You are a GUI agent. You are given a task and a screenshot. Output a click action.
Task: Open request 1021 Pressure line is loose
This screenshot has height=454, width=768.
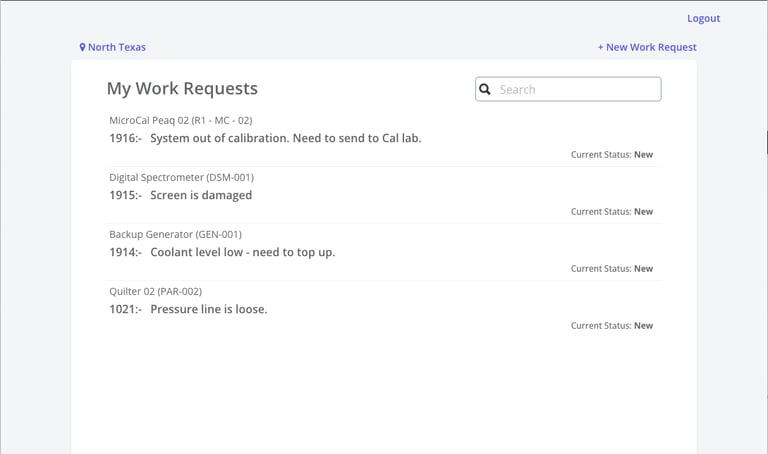click(x=188, y=310)
